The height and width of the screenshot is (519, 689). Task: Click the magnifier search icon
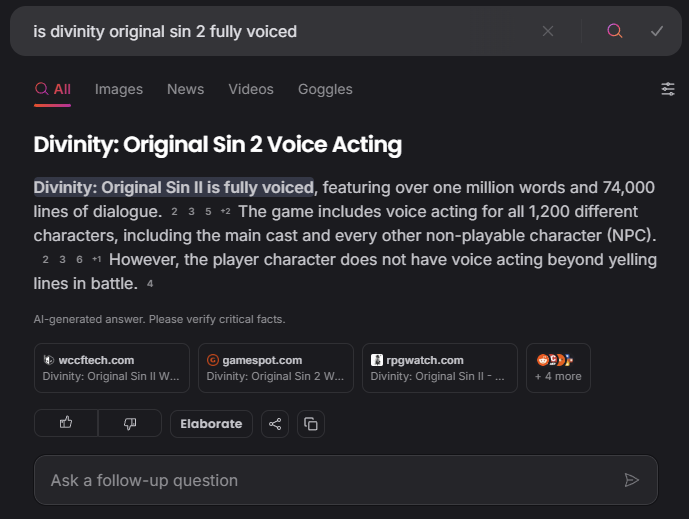(615, 31)
